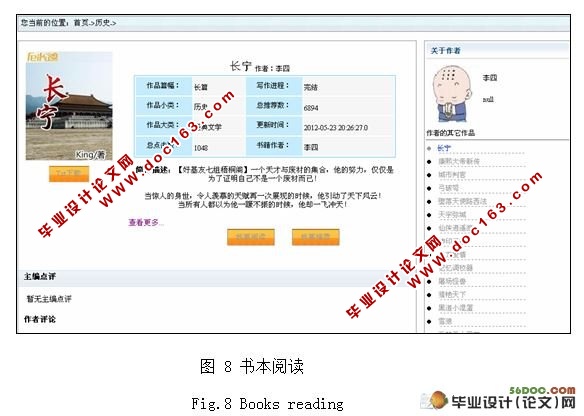584x416 pixels.
Task: Click the 长宁 book cover image
Action: [69, 106]
